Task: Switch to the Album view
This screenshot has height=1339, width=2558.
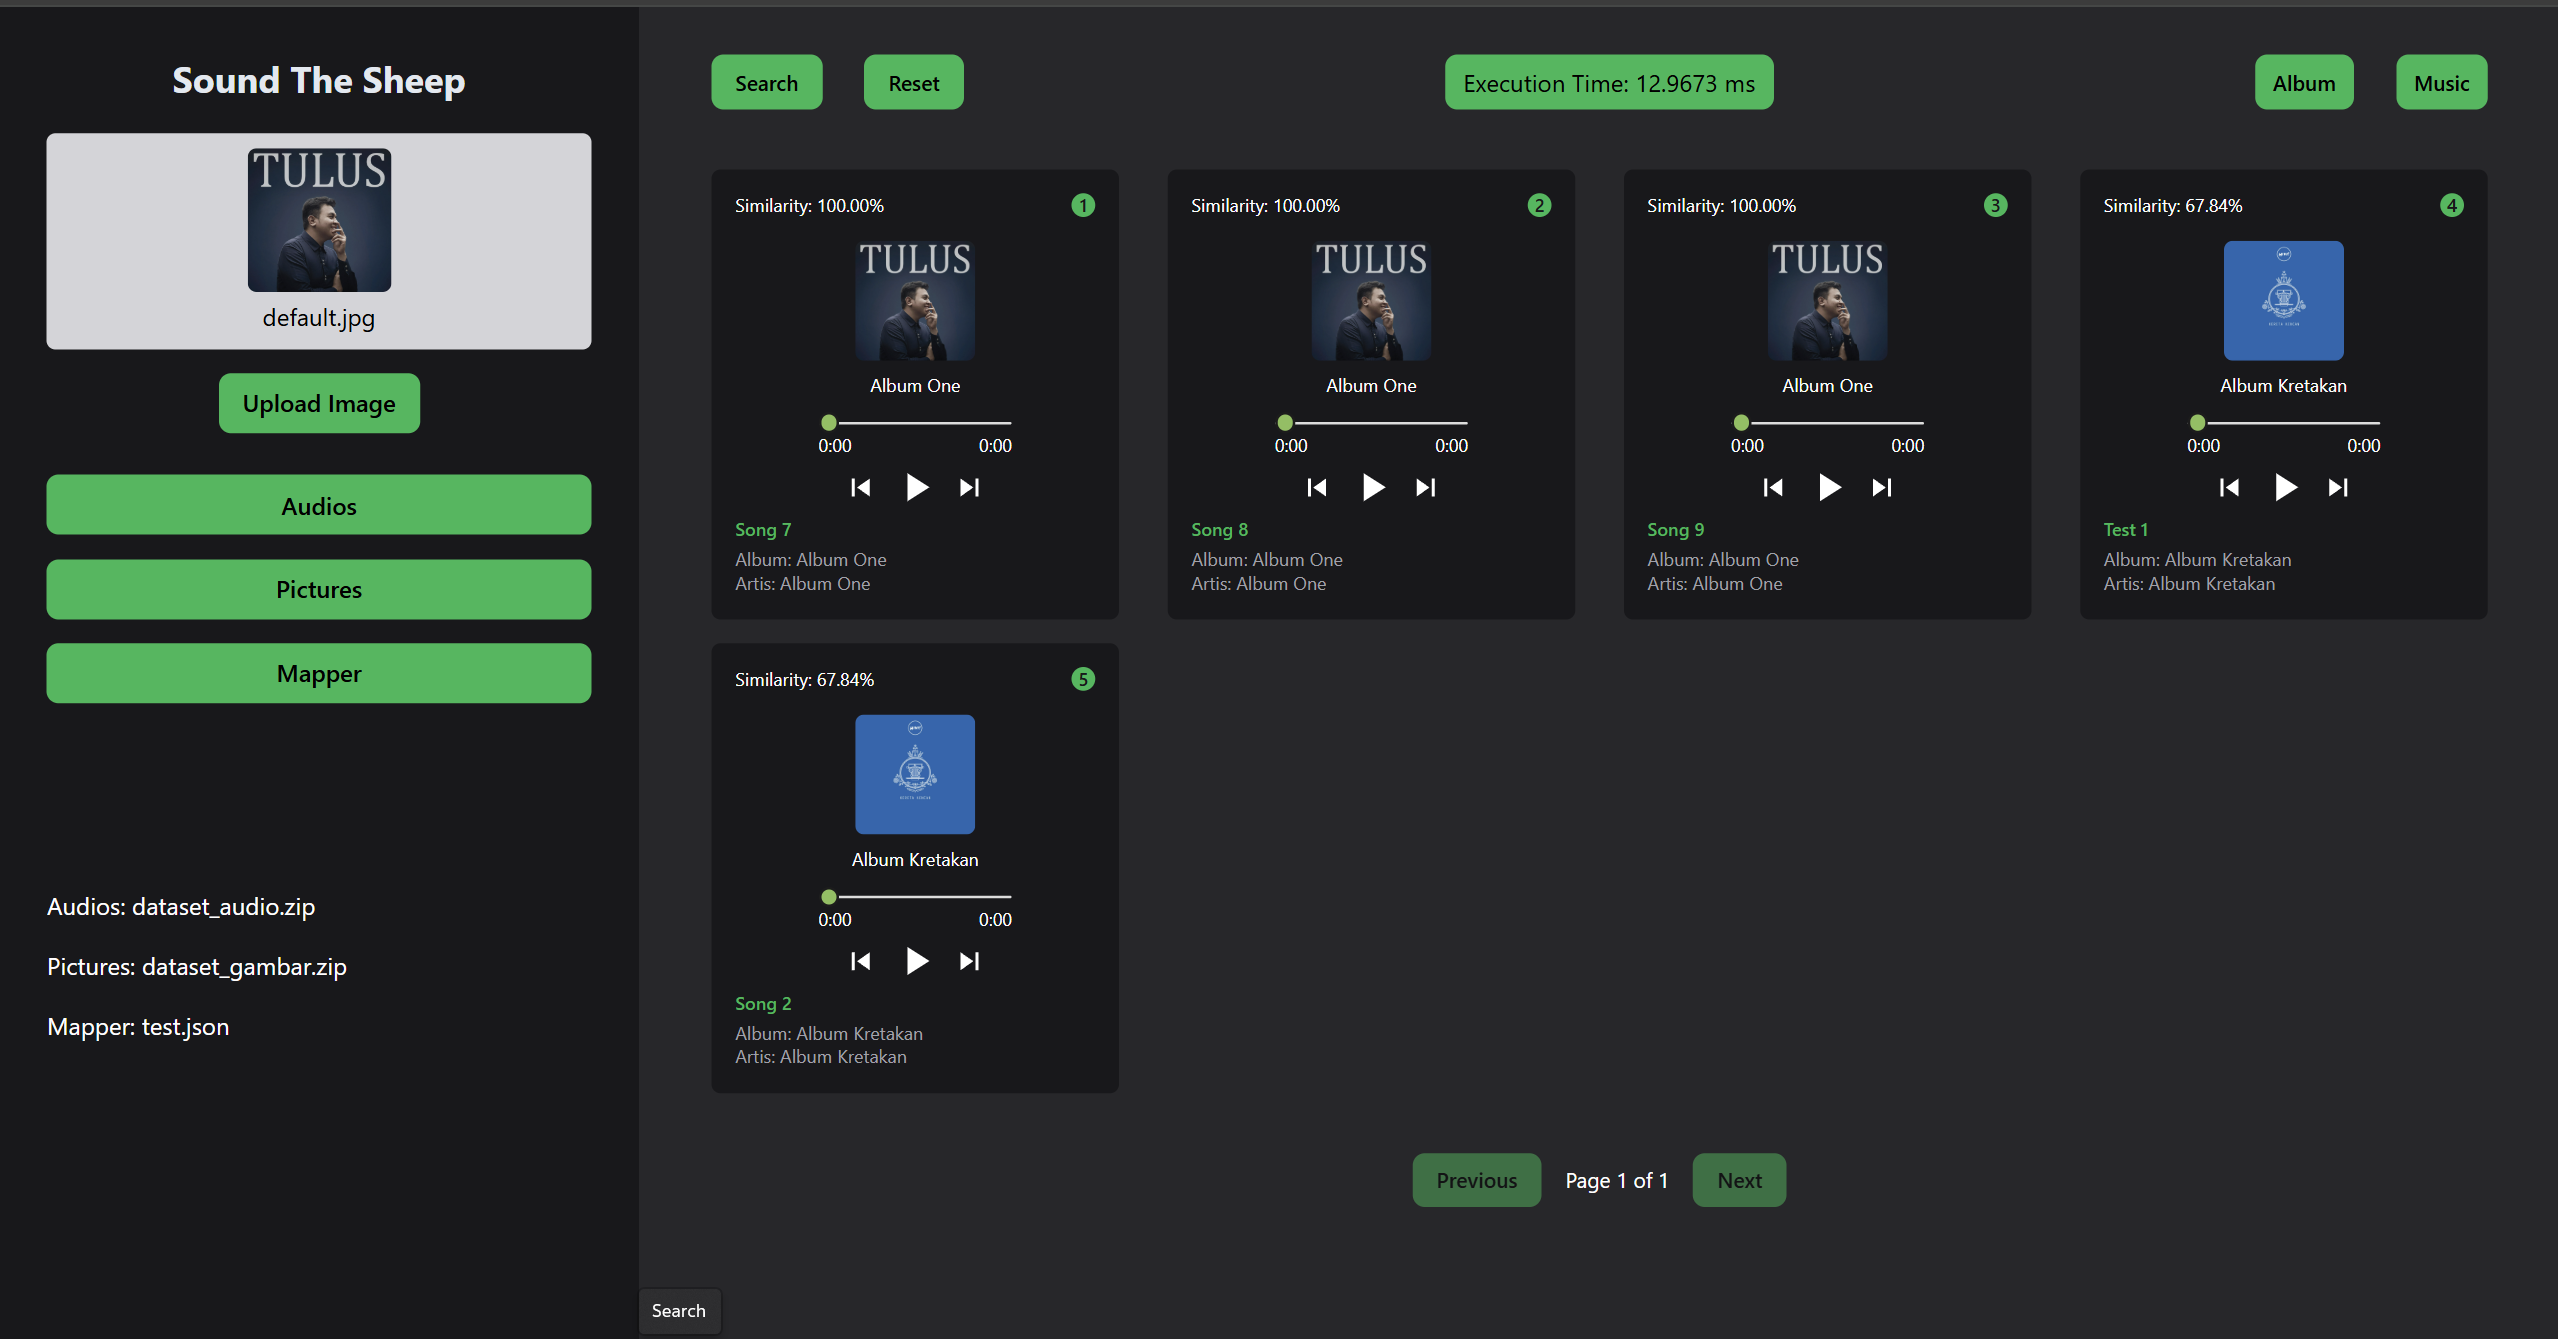Action: coord(2303,82)
